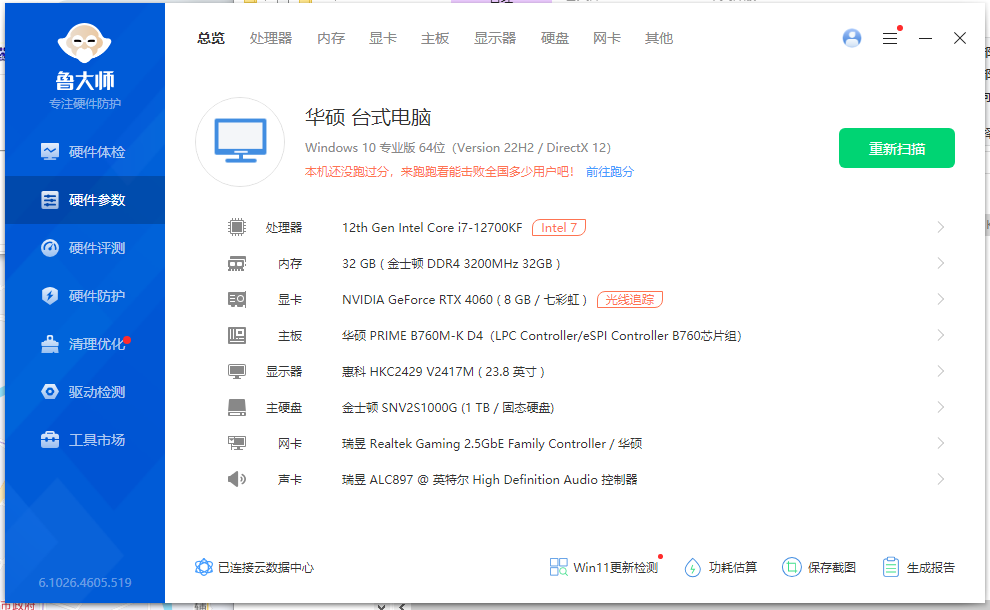Expand the 声卡 row chevron
The height and width of the screenshot is (610, 990).
941,479
